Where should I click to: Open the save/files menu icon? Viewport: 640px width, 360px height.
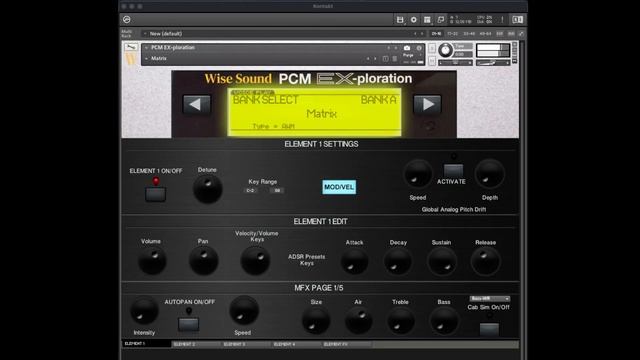(x=400, y=20)
